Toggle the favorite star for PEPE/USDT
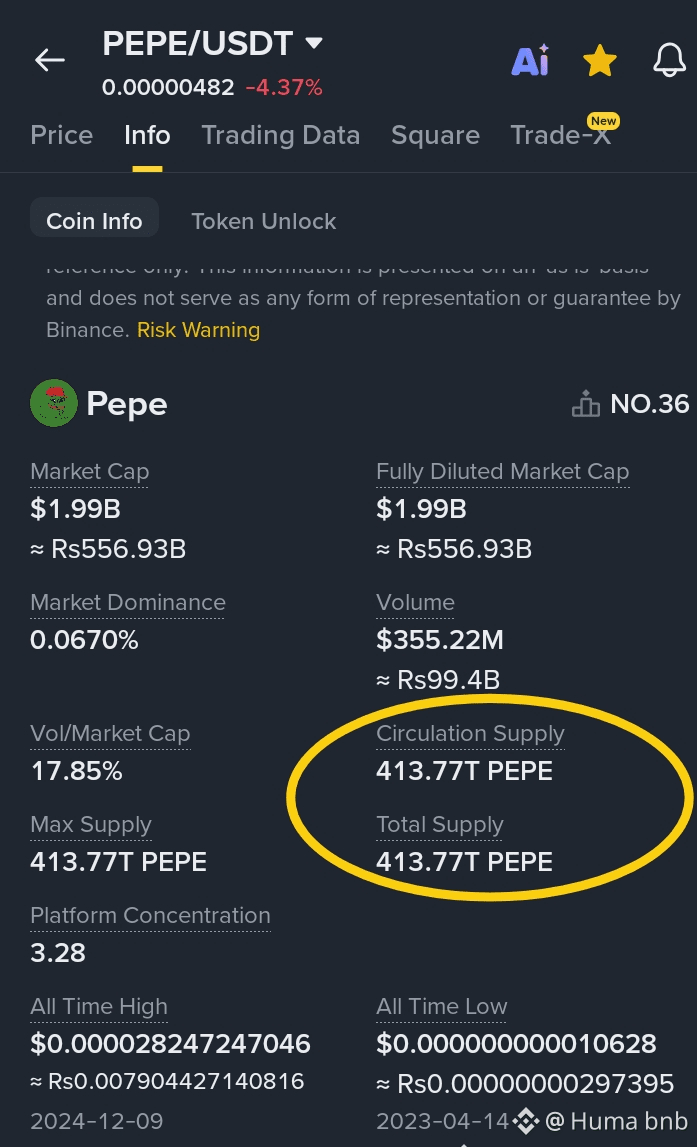Screen dimensions: 697x1147 [600, 60]
